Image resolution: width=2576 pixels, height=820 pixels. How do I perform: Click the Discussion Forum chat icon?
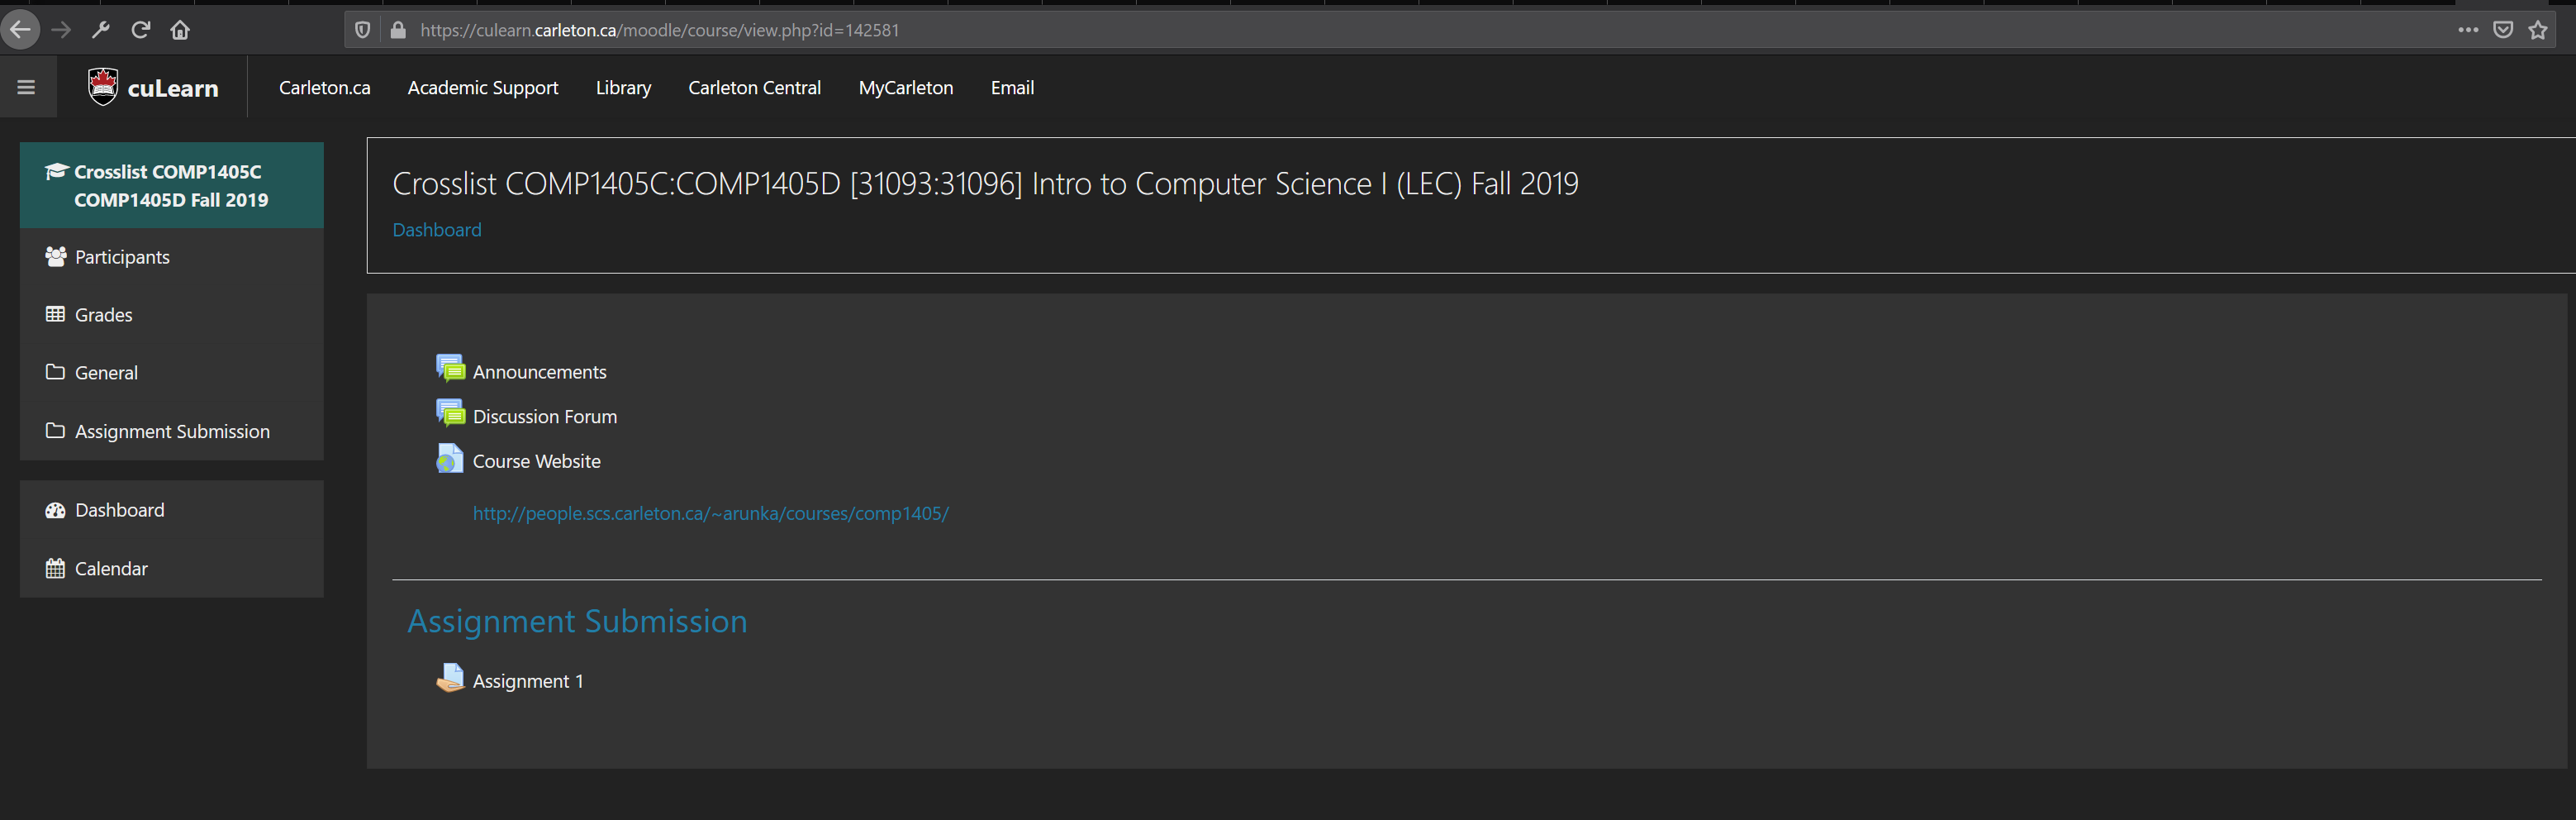450,413
